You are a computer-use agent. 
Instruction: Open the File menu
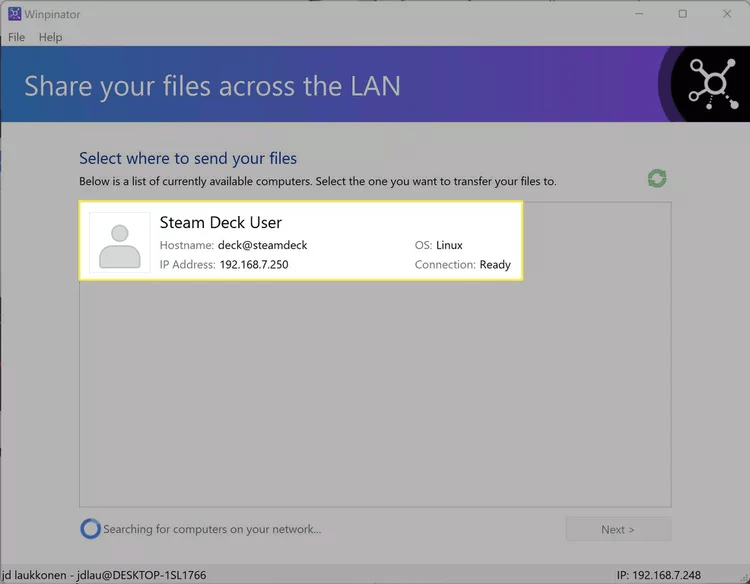click(x=17, y=37)
